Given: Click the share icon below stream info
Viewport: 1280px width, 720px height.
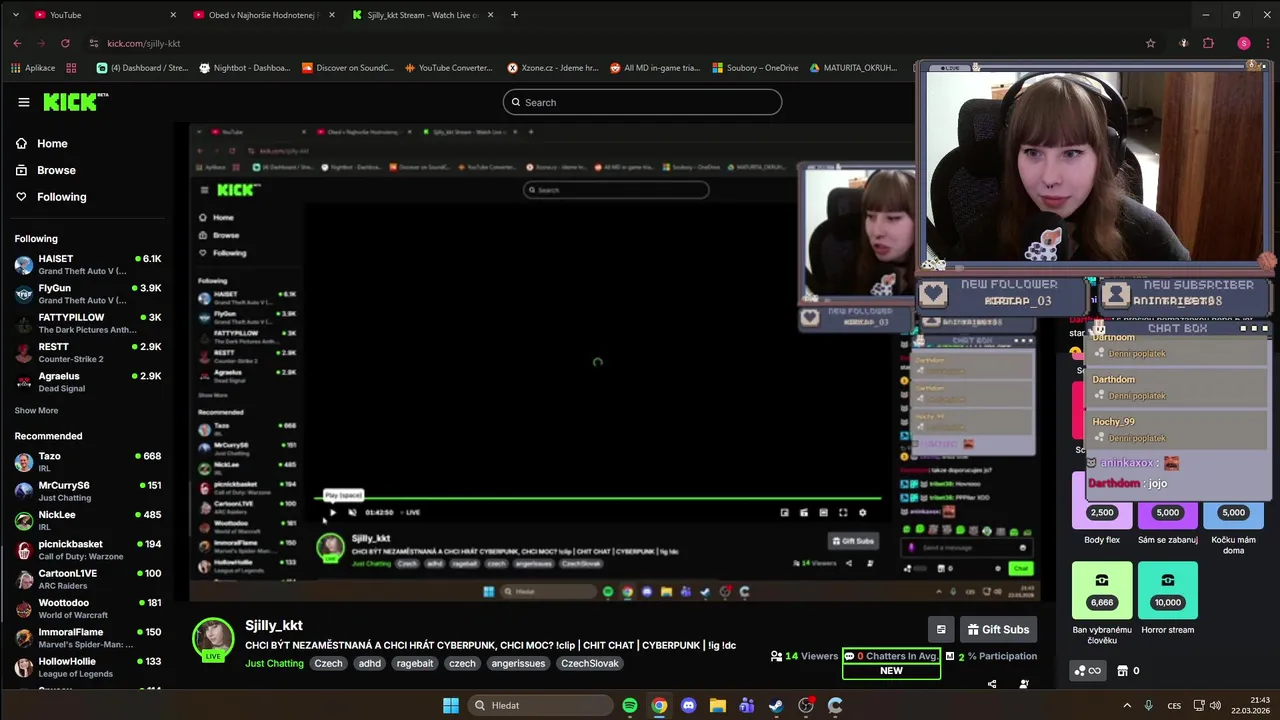Looking at the screenshot, I should click(992, 684).
